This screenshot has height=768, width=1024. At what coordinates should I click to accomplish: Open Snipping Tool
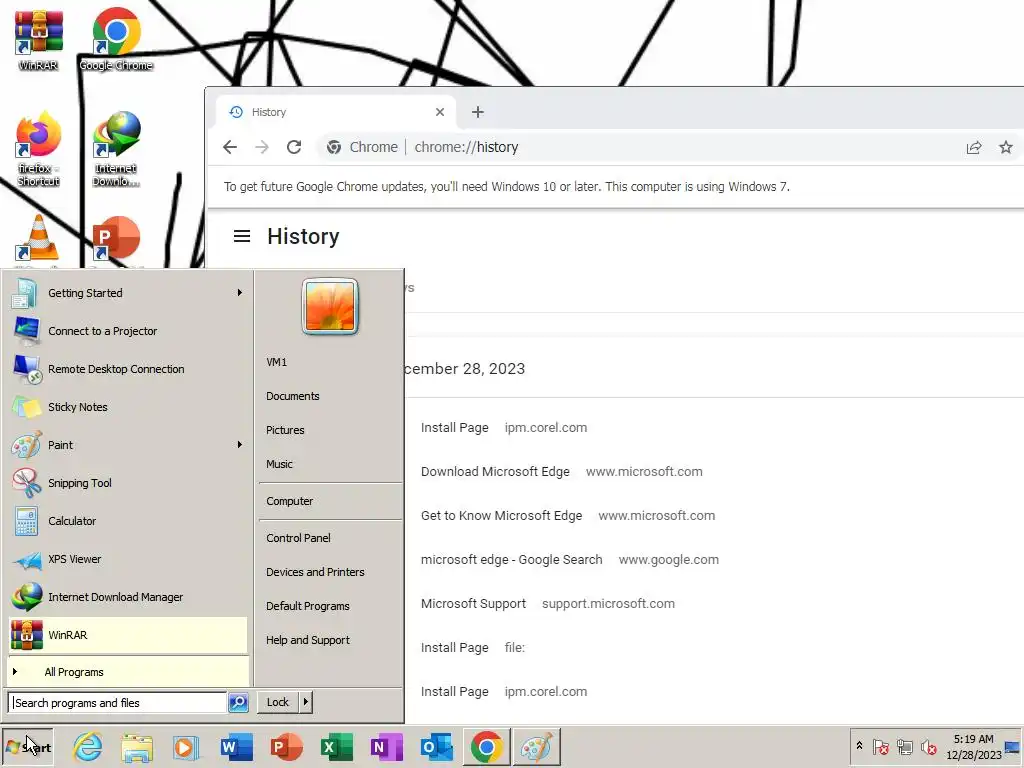click(x=129, y=483)
